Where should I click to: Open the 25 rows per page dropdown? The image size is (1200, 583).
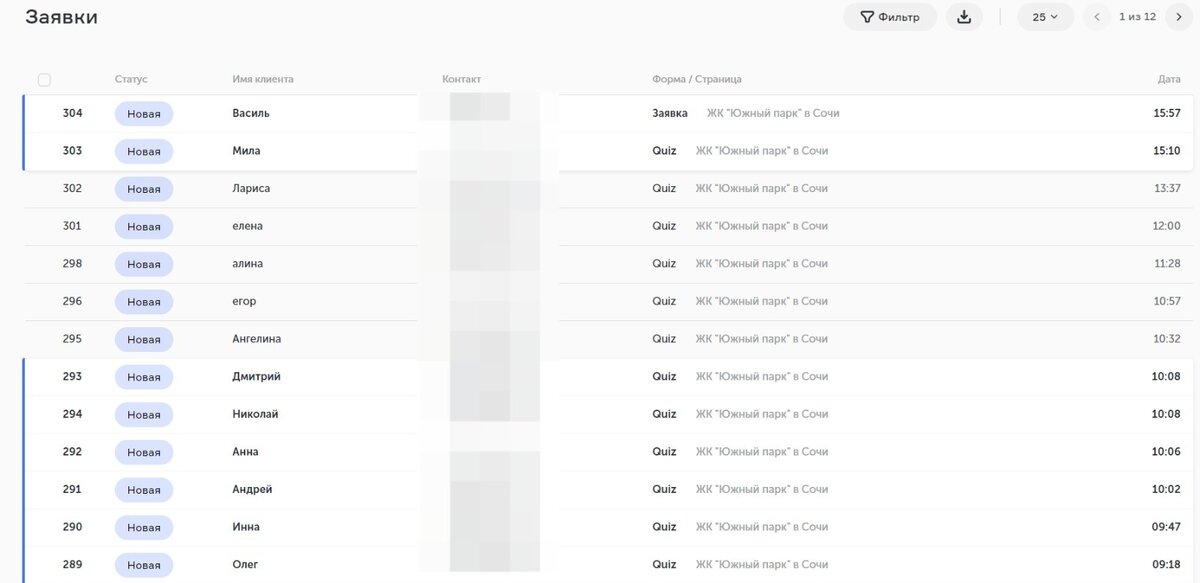[1045, 17]
